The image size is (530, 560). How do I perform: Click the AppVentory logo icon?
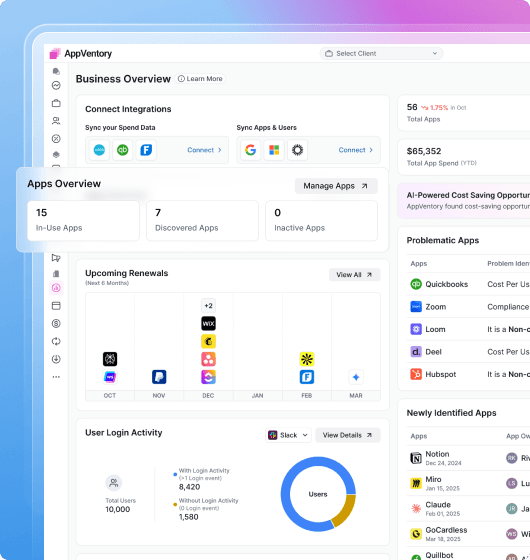pos(55,54)
